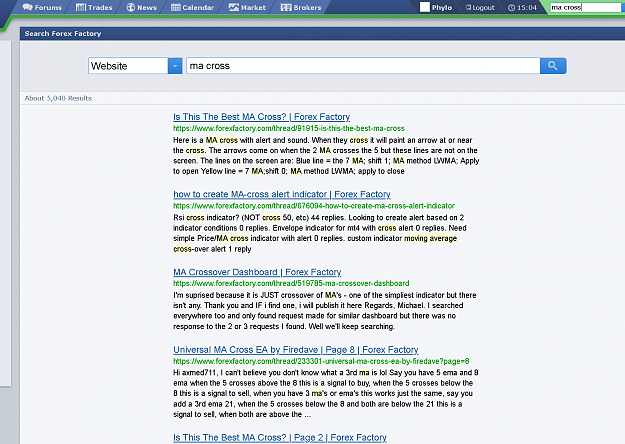Open "Universal MA Cross EA by Firedave" result

[296, 350]
